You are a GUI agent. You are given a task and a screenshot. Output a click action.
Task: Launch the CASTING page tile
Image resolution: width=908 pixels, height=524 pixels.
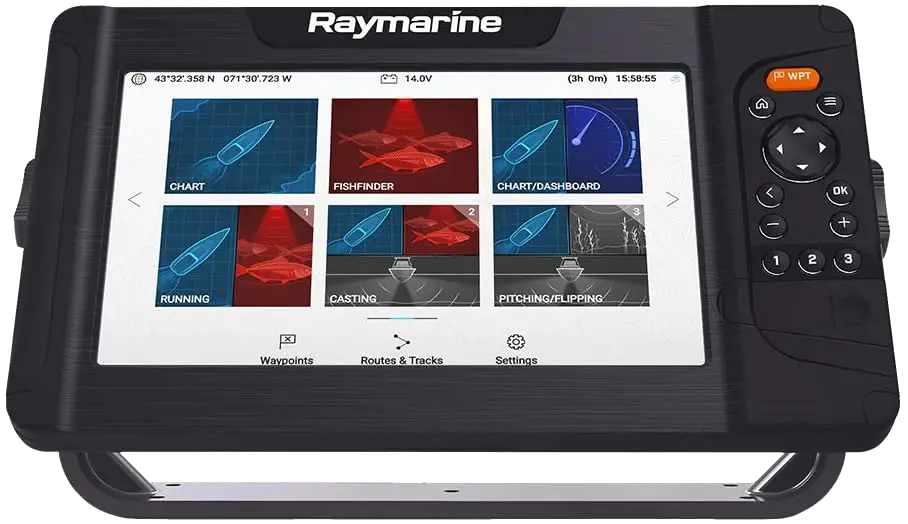[x=402, y=256]
